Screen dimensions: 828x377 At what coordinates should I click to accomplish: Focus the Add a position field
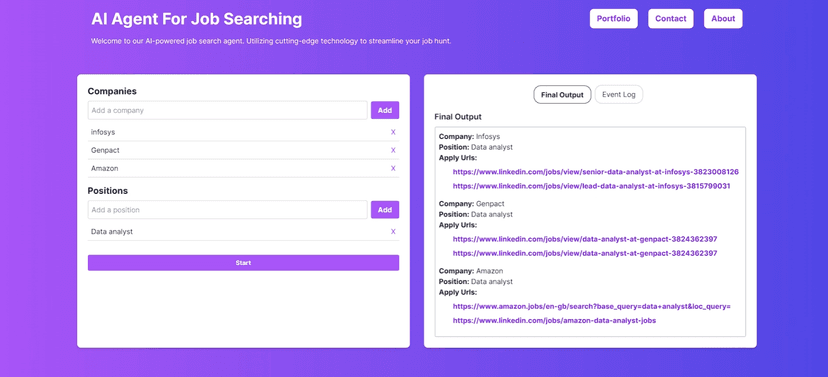pos(228,210)
